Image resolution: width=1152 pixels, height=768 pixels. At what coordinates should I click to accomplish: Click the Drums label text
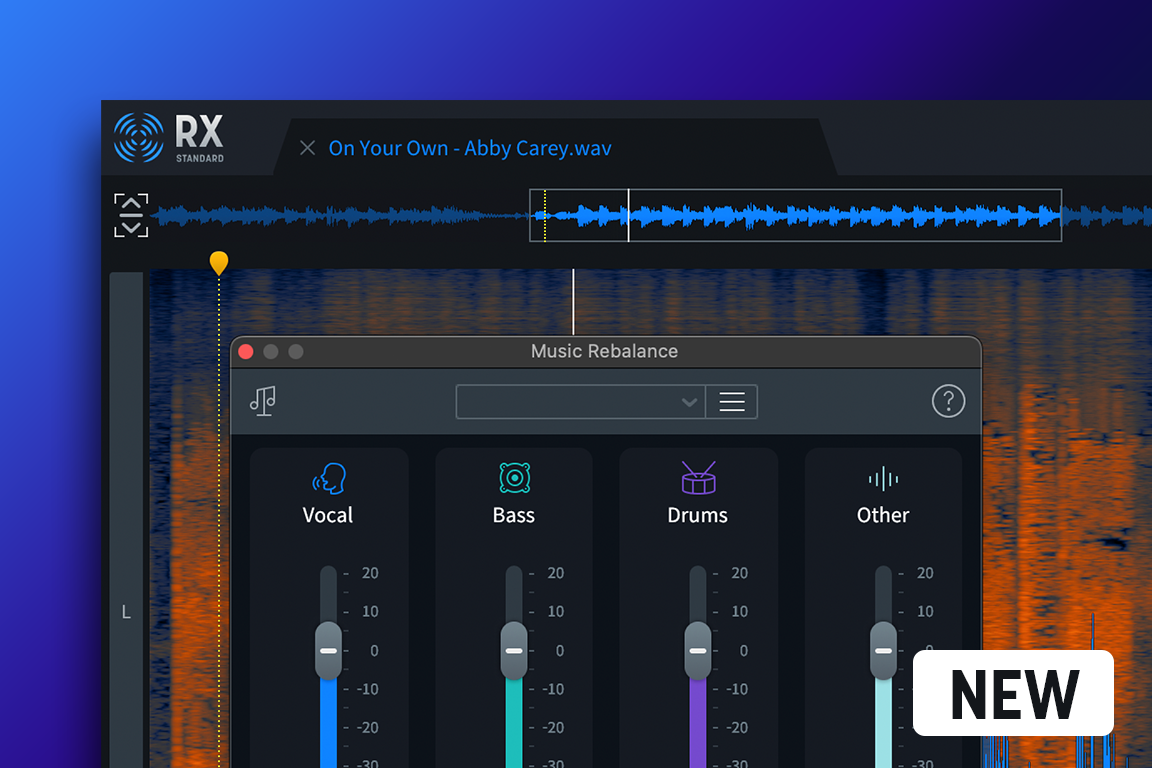click(697, 515)
